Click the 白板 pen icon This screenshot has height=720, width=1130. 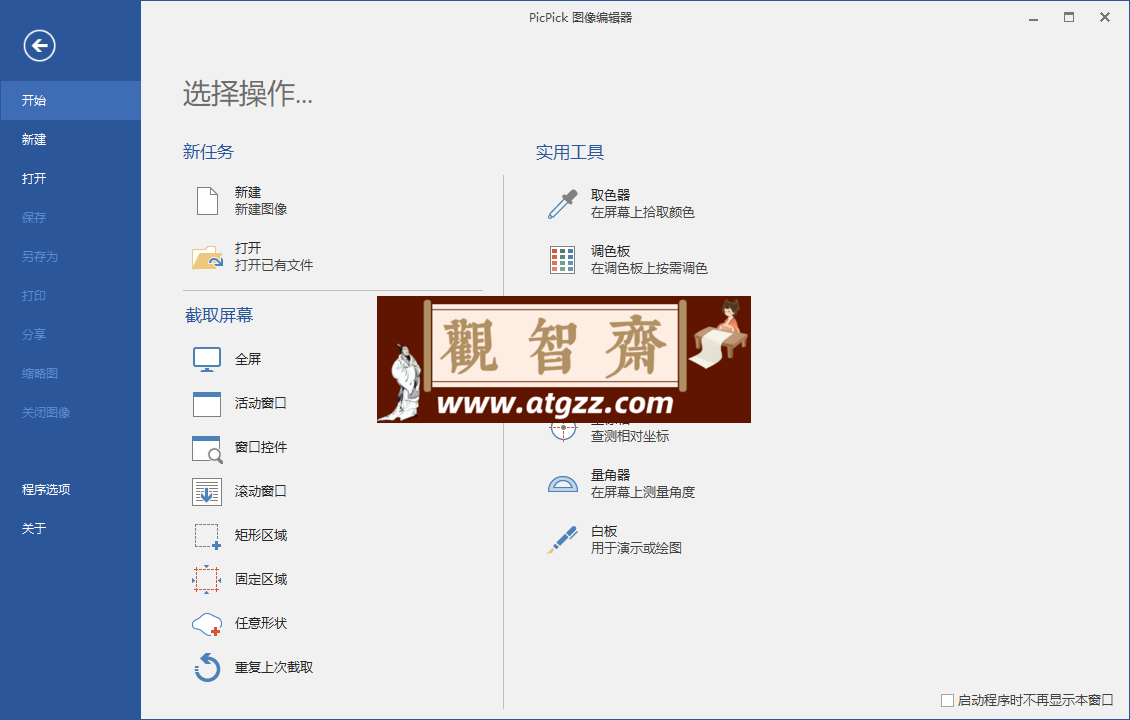(562, 540)
